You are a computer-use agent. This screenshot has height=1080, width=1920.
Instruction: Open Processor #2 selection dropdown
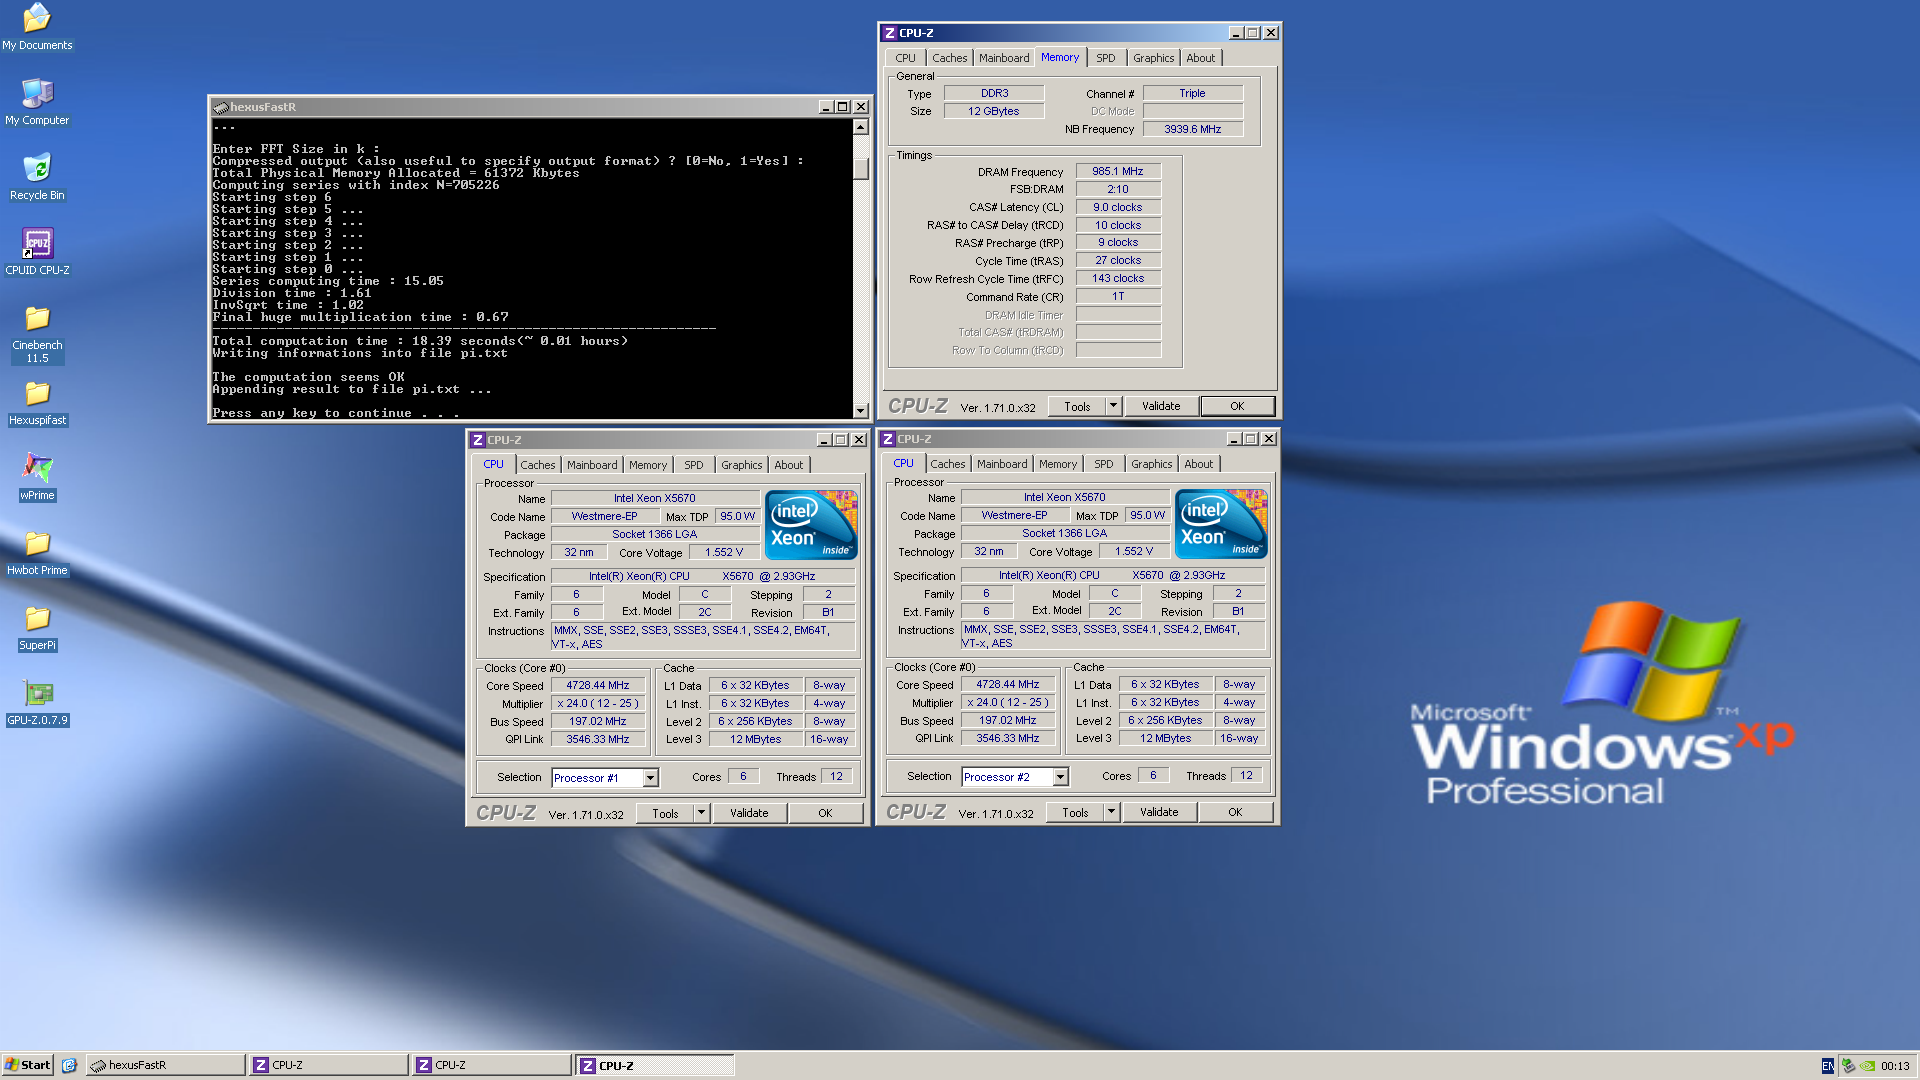1060,777
